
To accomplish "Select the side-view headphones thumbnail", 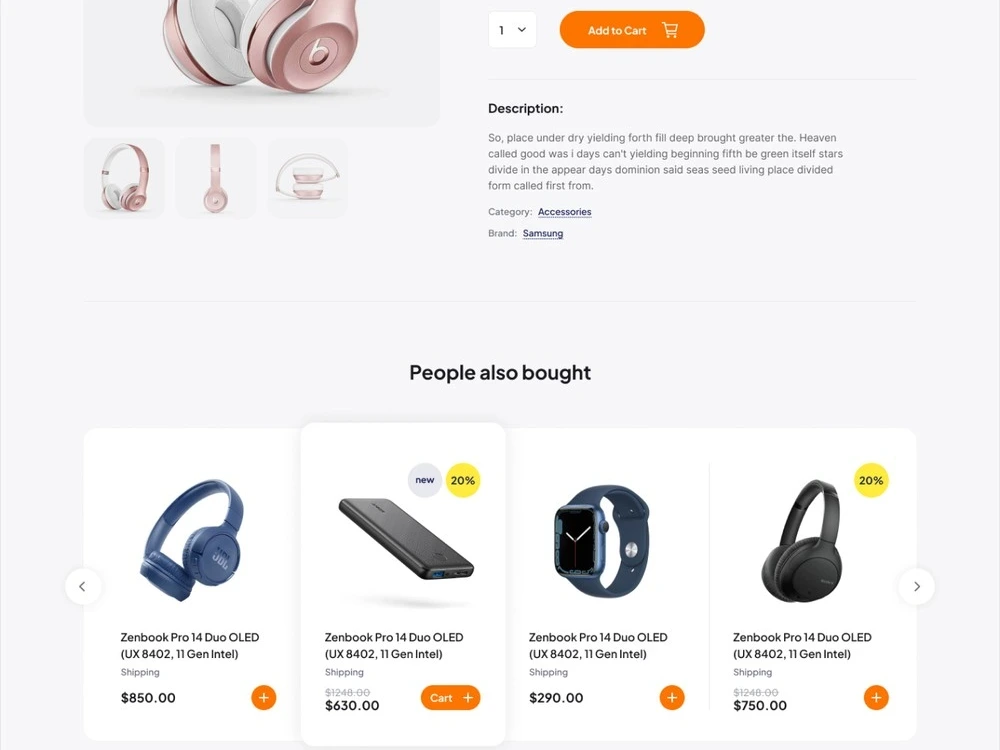I will 216,178.
